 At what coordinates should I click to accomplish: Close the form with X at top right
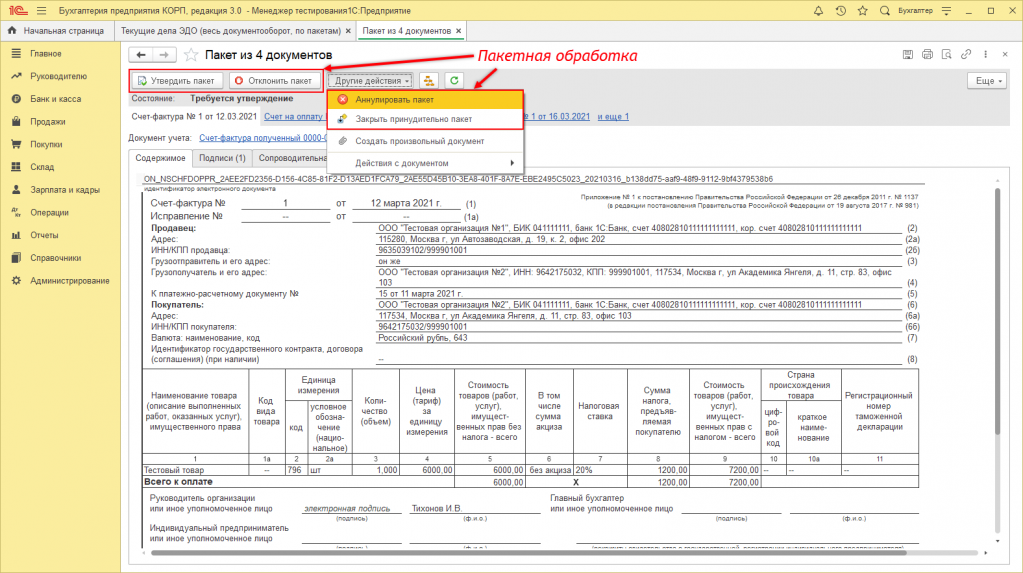(x=1005, y=55)
